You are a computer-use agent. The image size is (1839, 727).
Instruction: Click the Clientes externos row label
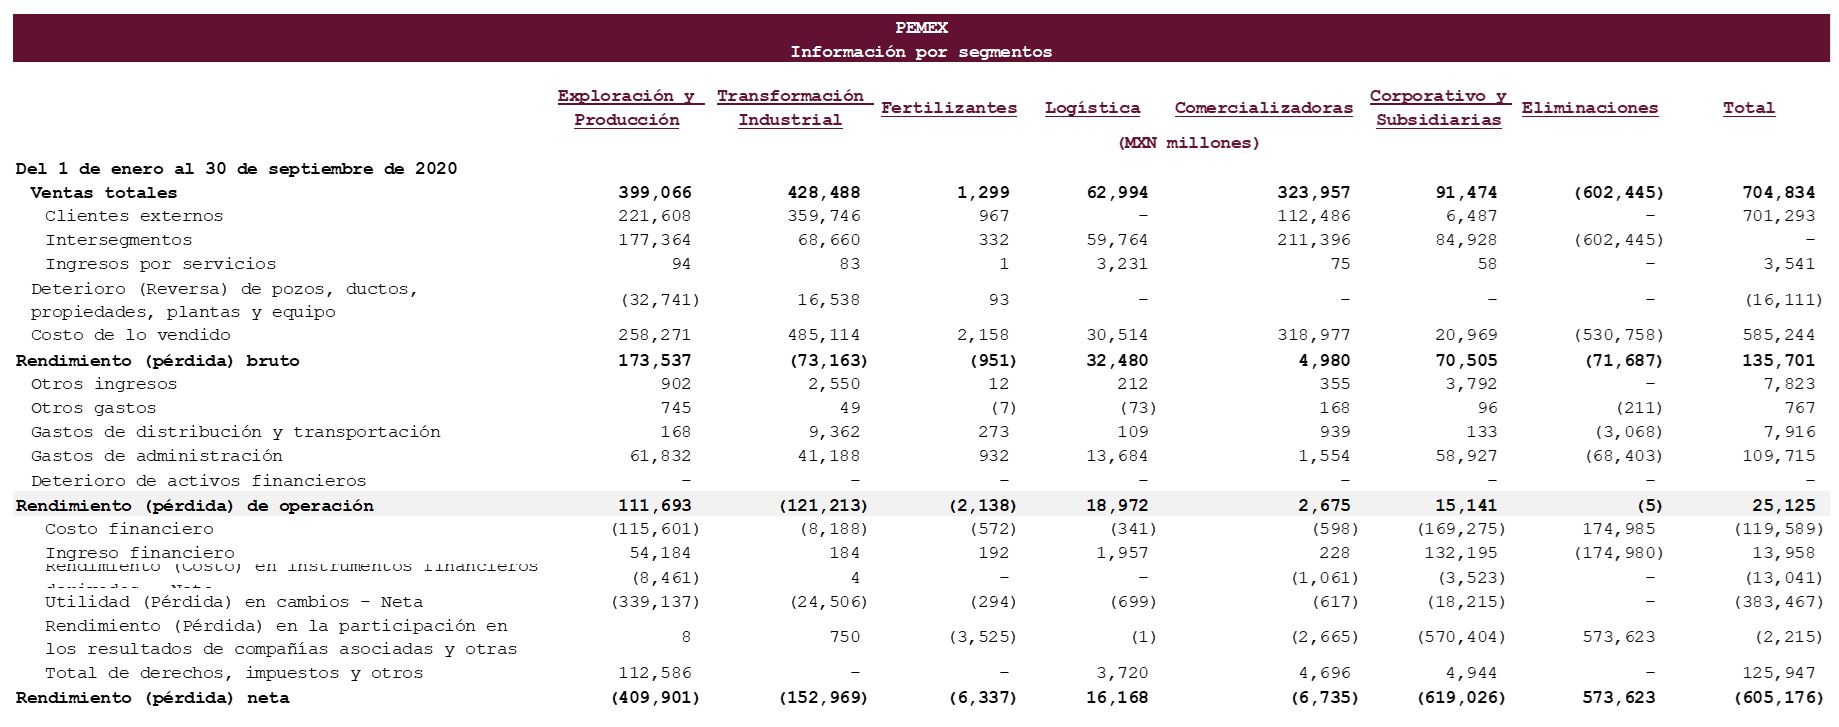134,216
